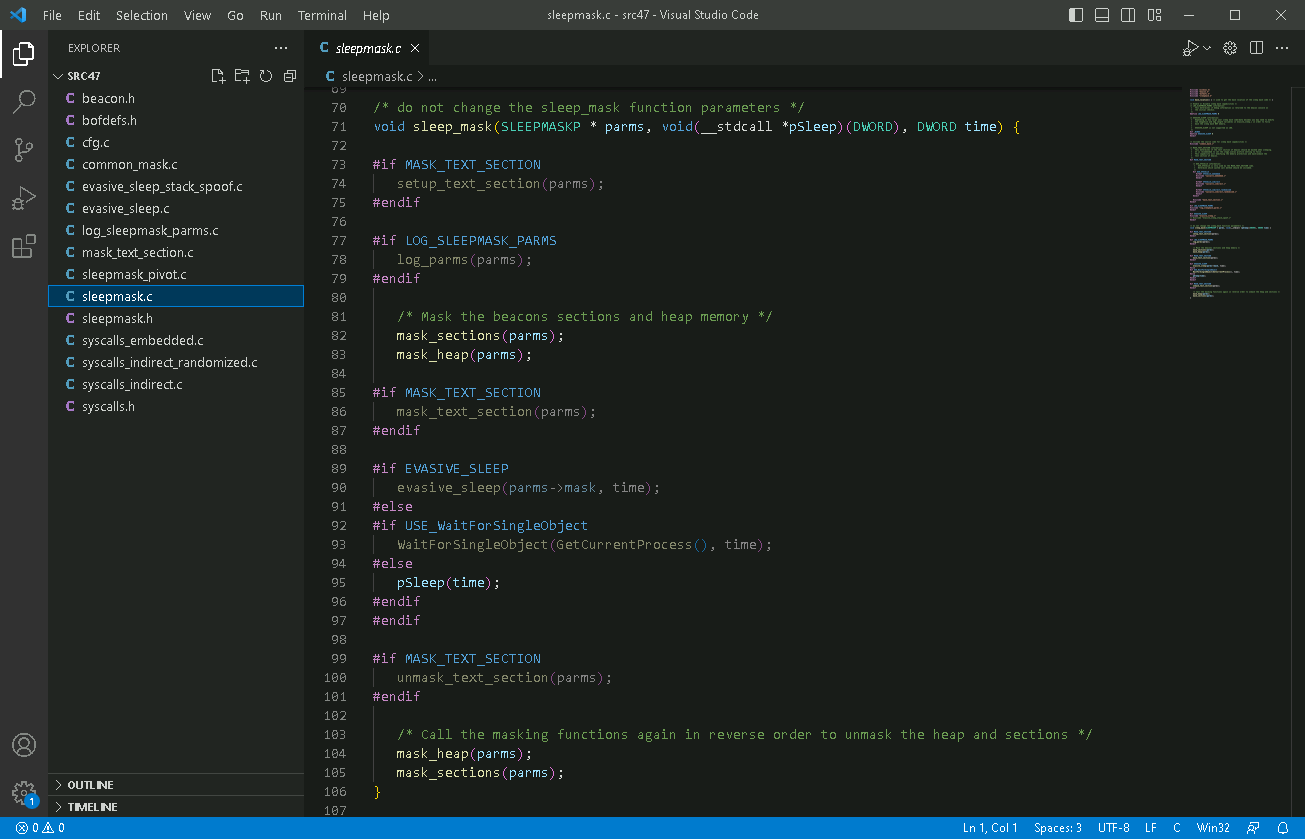Open syscalls_embedded.c in the file list

142,341
